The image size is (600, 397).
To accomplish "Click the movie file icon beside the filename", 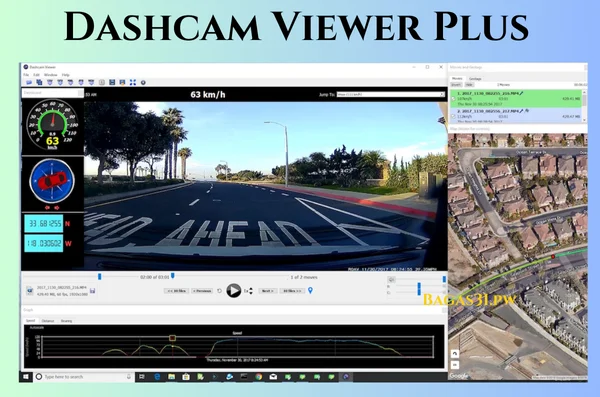I will 29,291.
